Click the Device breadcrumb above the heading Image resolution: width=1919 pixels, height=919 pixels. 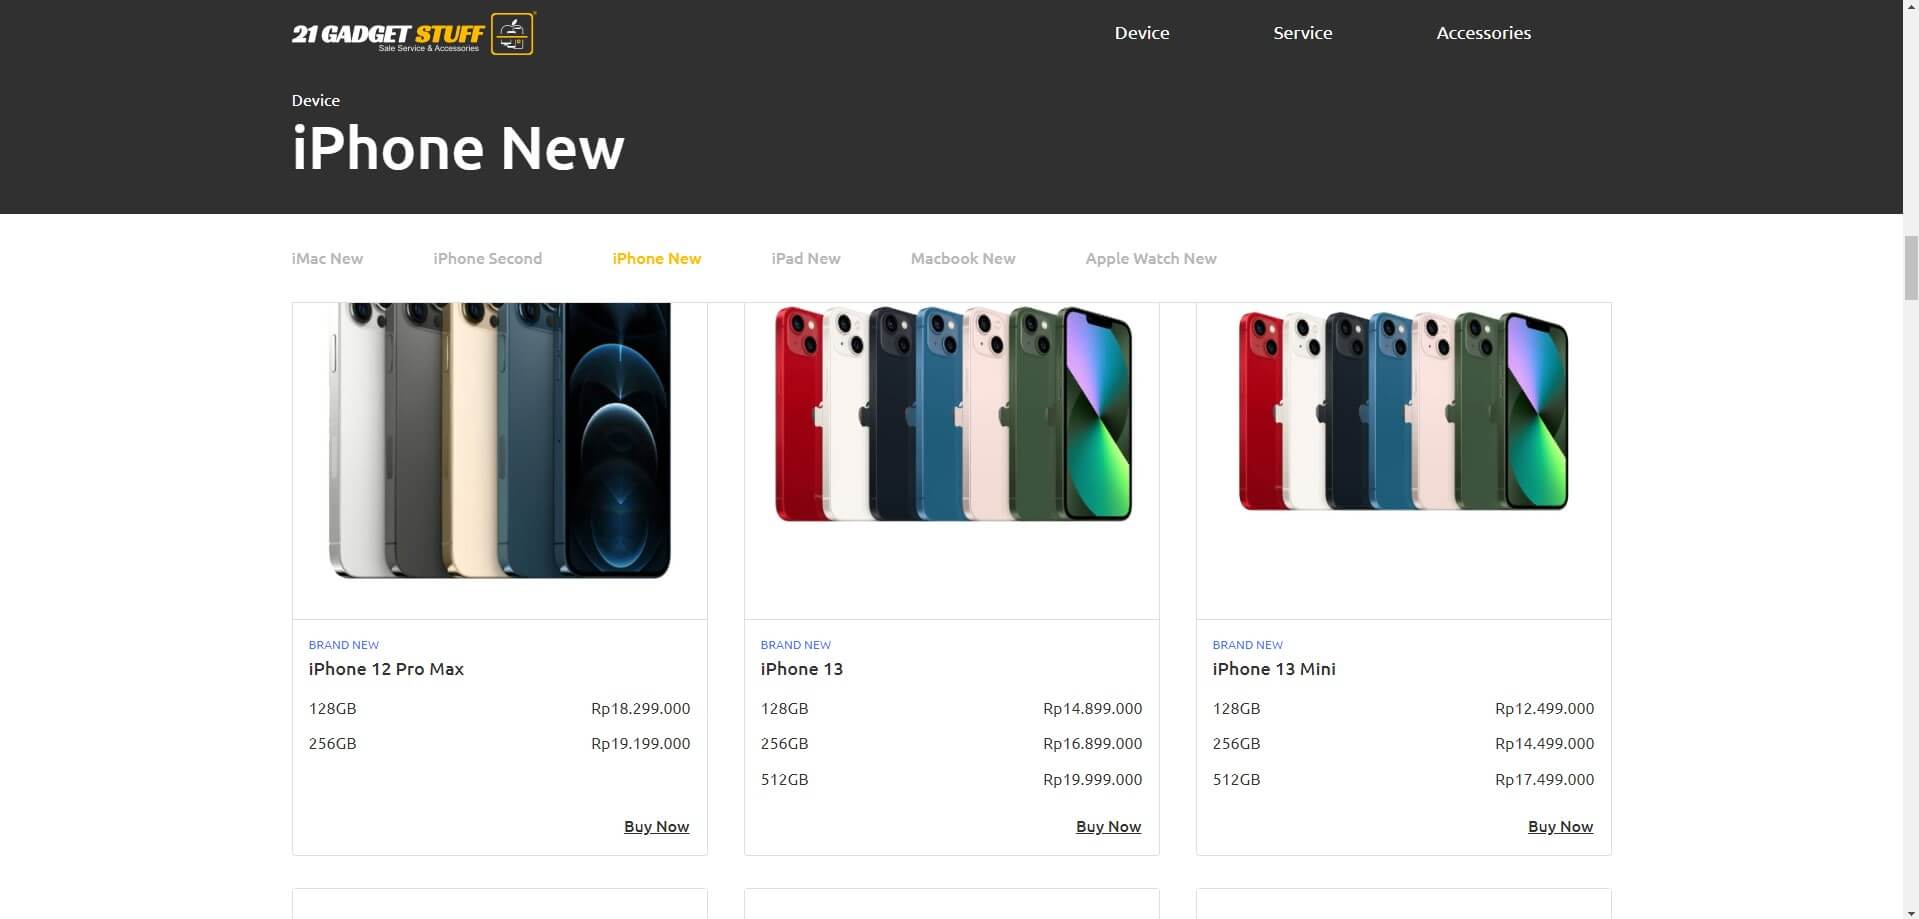(315, 100)
